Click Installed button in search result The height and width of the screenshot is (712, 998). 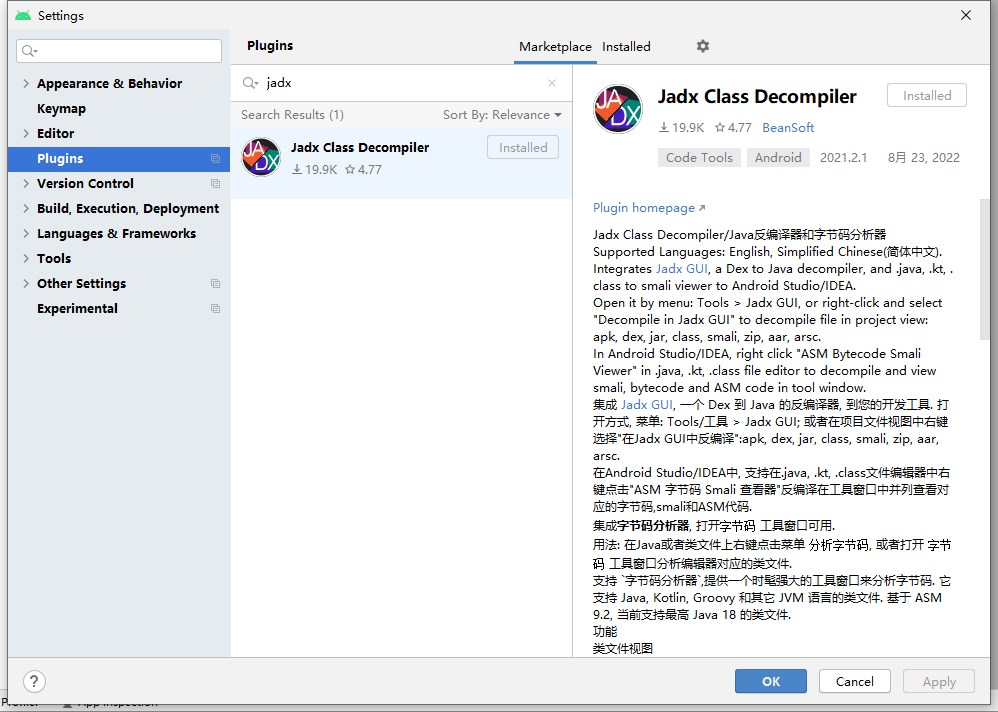(x=523, y=147)
